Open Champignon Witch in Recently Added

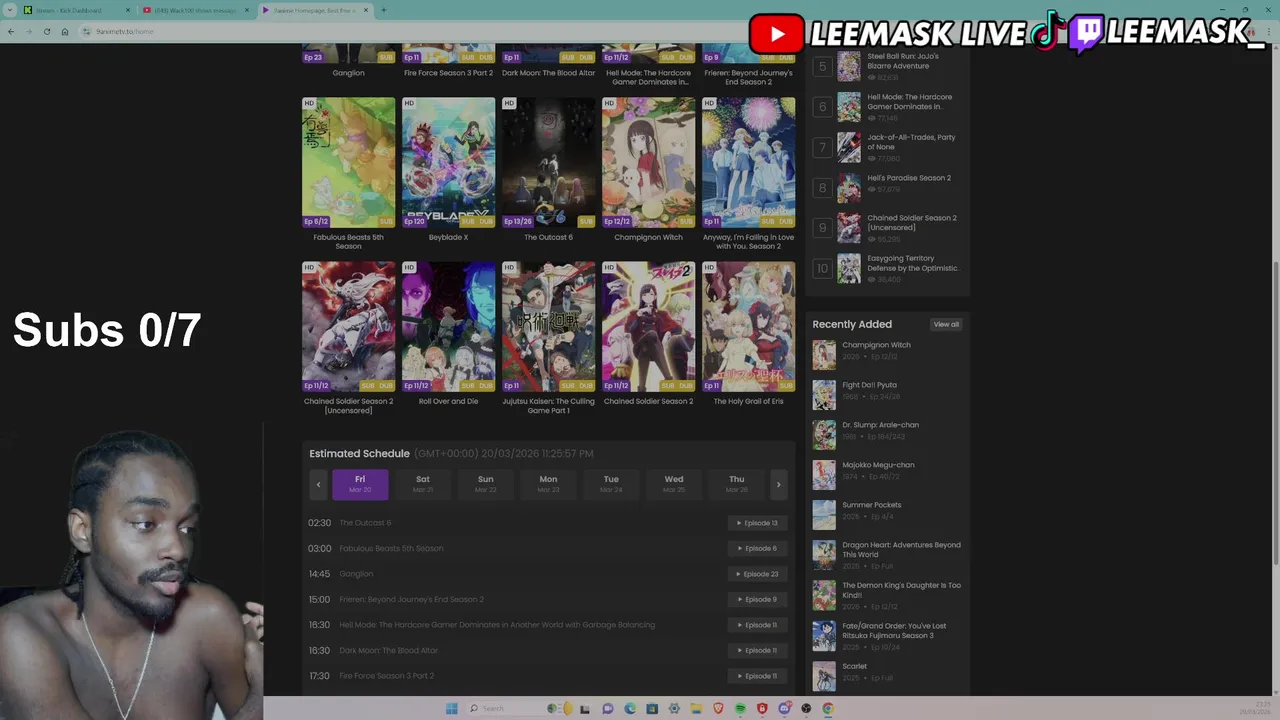click(876, 345)
